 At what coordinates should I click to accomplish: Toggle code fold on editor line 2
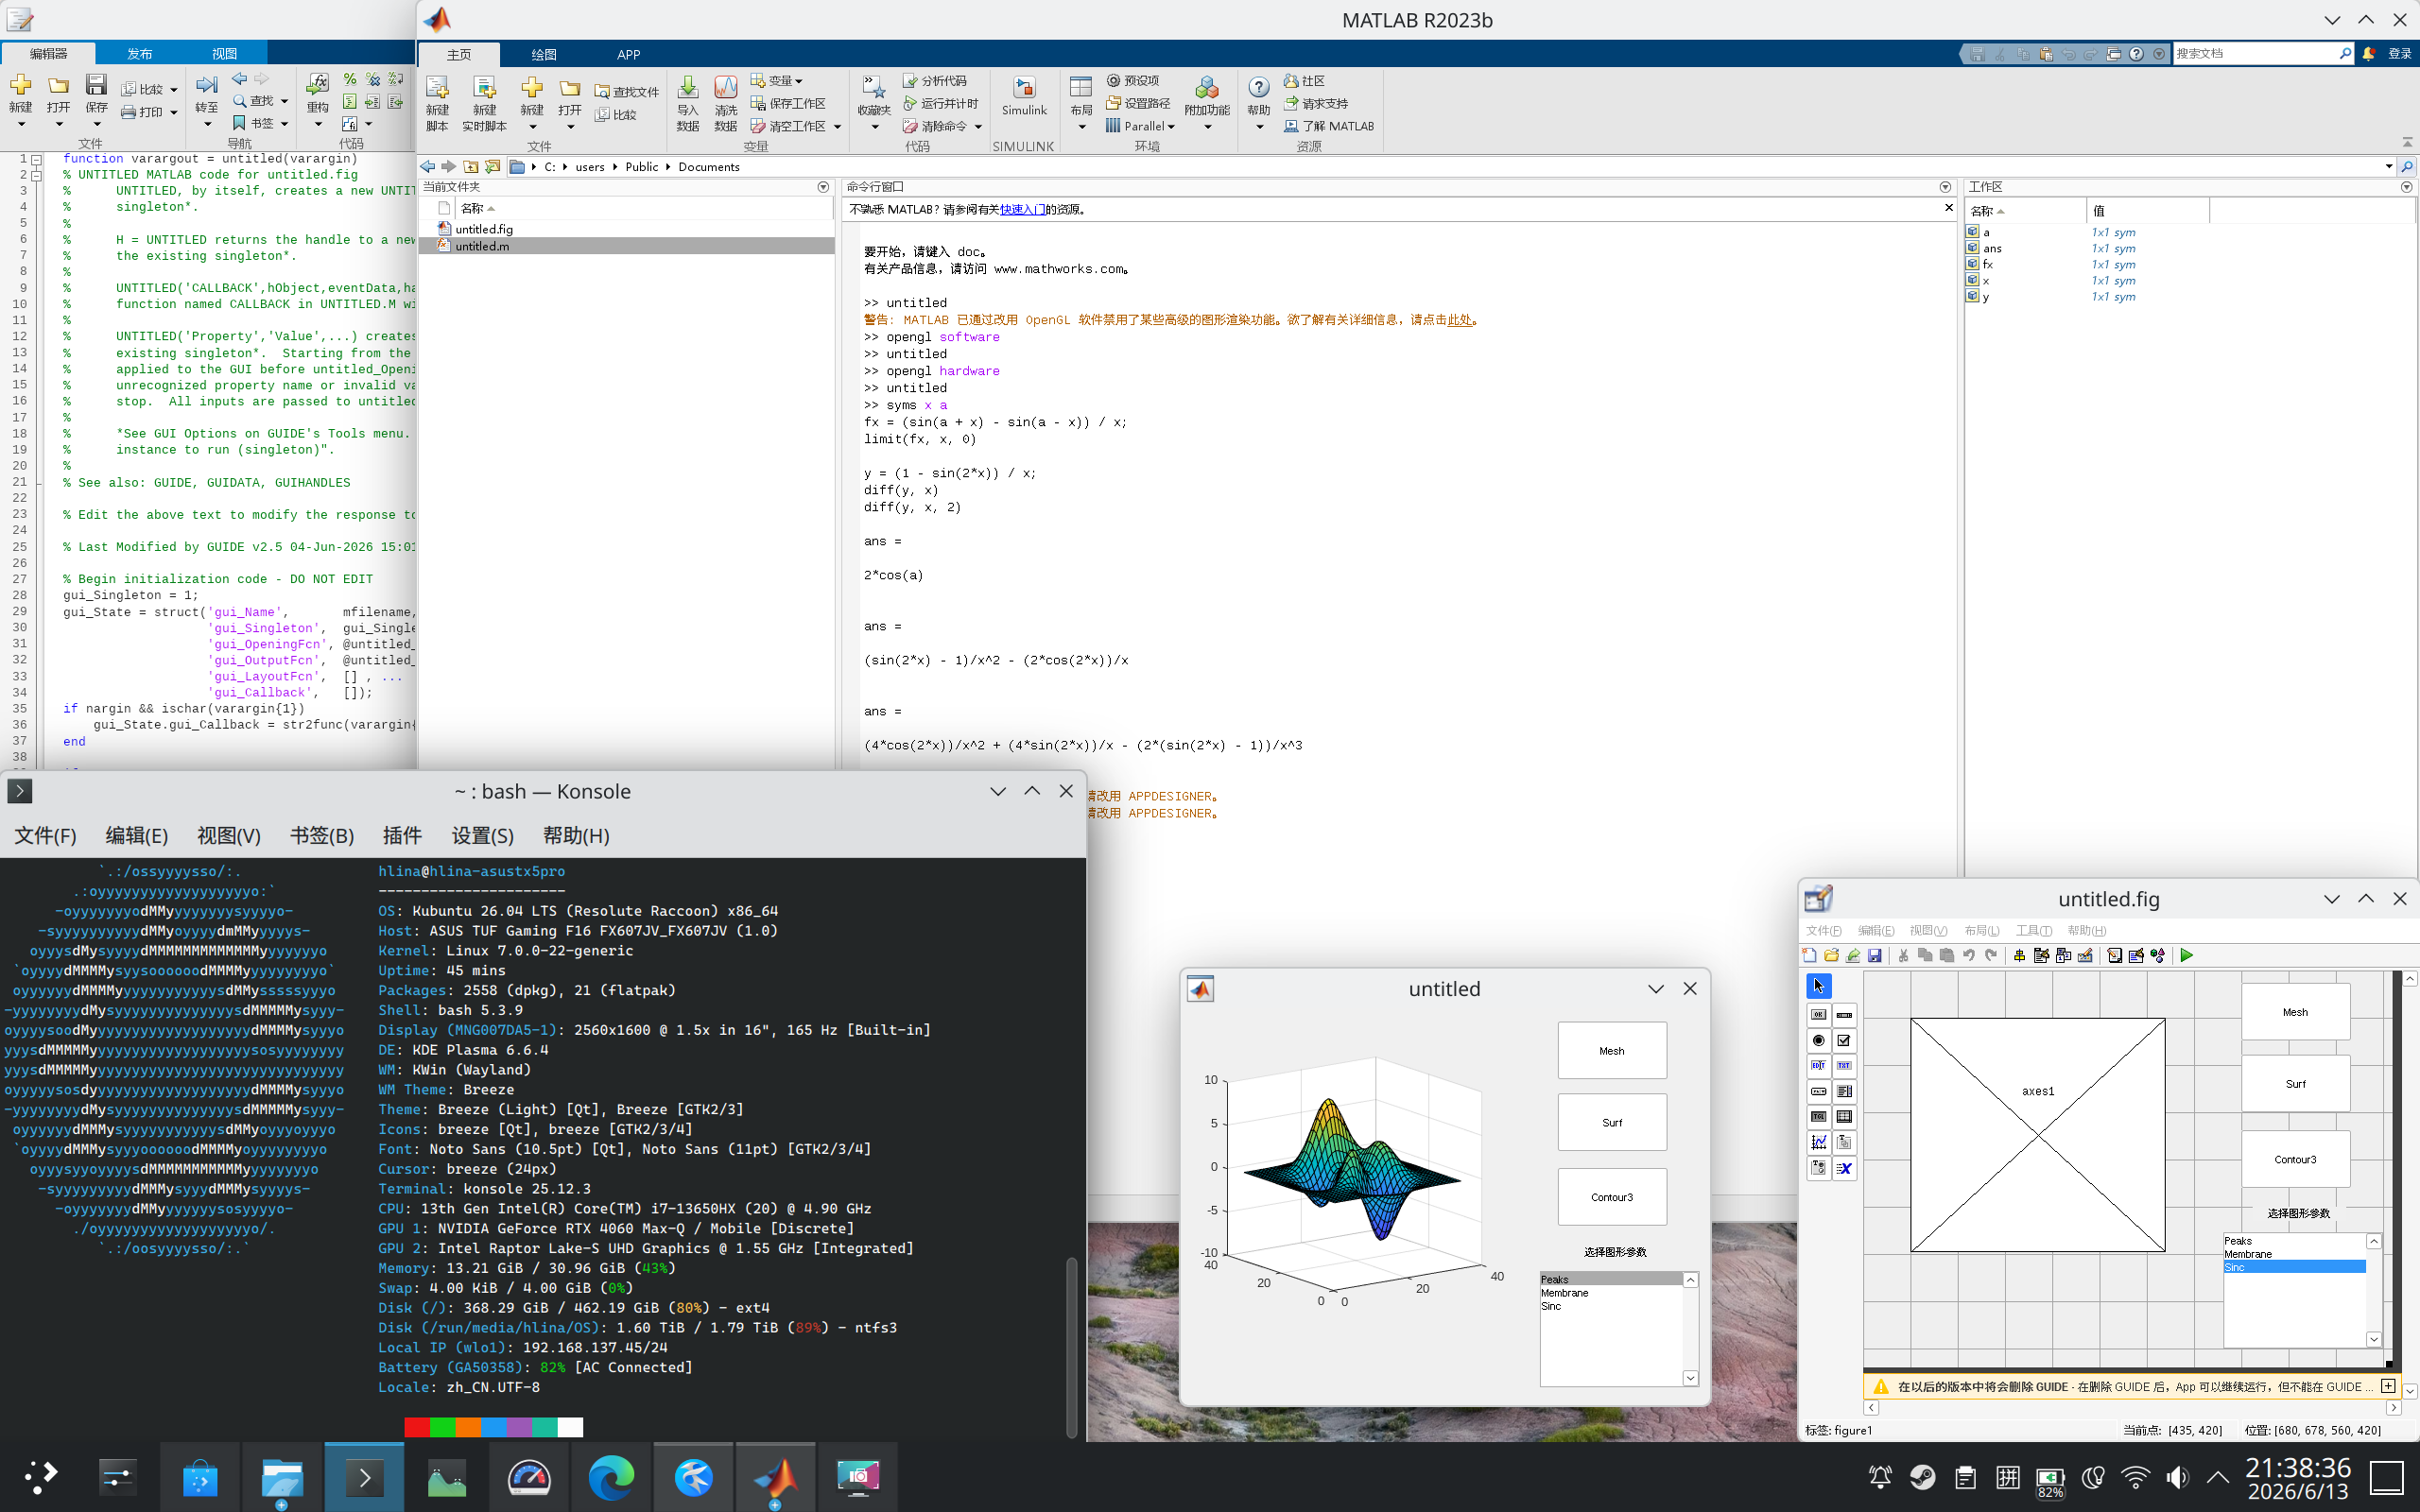tap(36, 175)
